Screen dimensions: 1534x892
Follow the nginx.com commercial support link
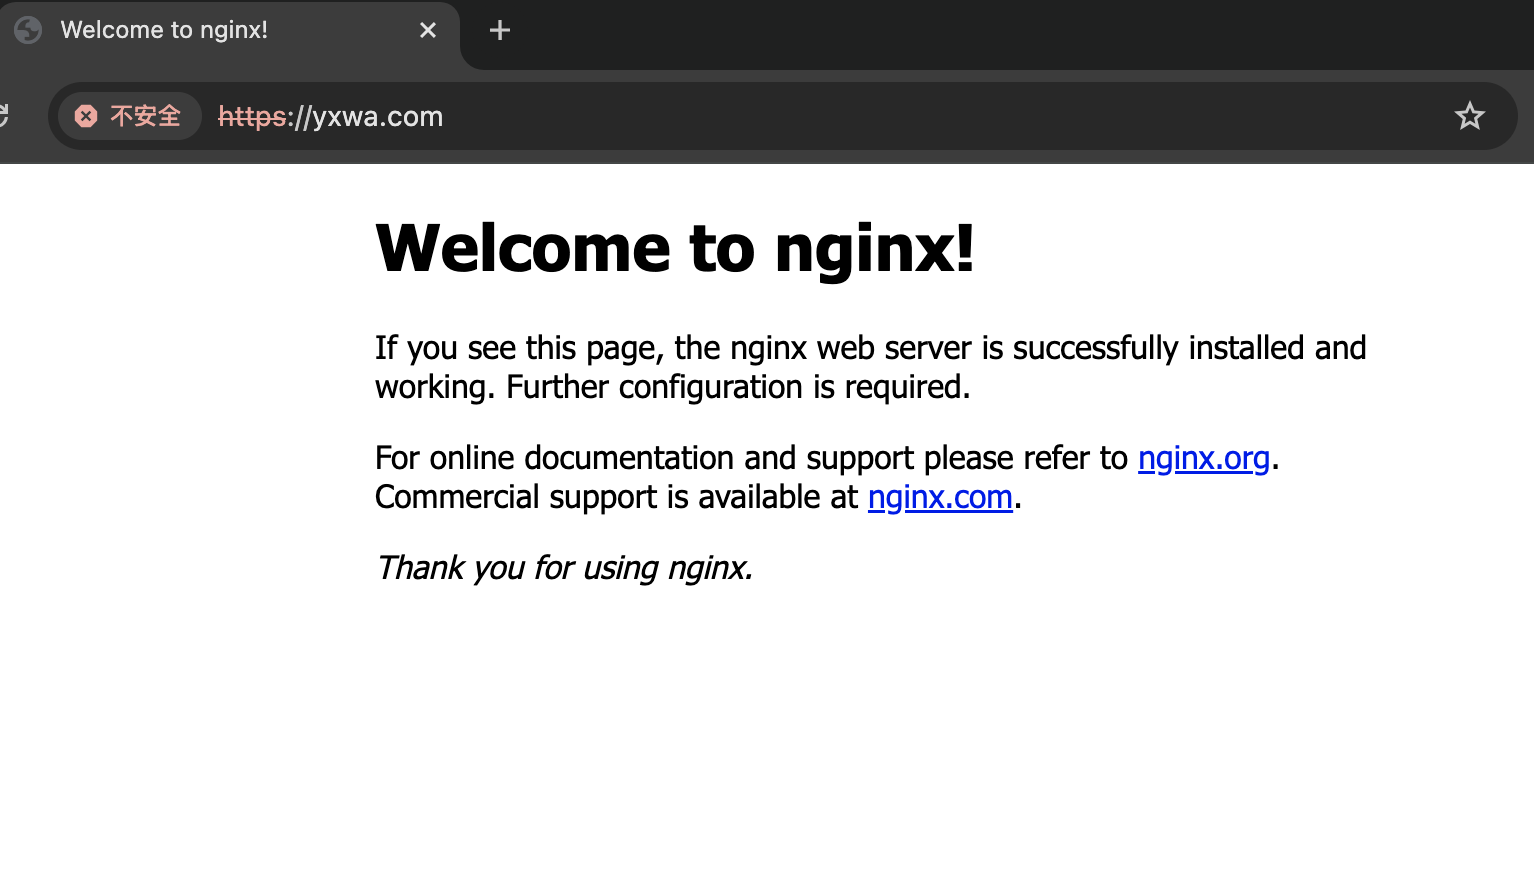pyautogui.click(x=940, y=497)
